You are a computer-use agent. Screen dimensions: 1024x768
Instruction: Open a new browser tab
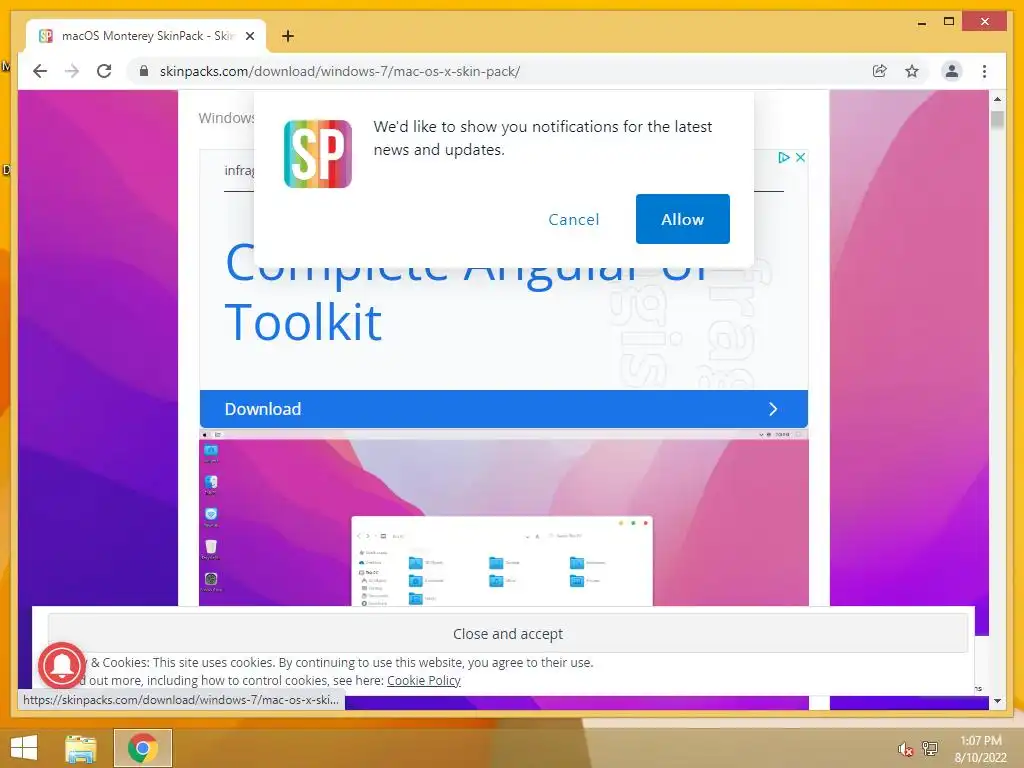(x=288, y=36)
